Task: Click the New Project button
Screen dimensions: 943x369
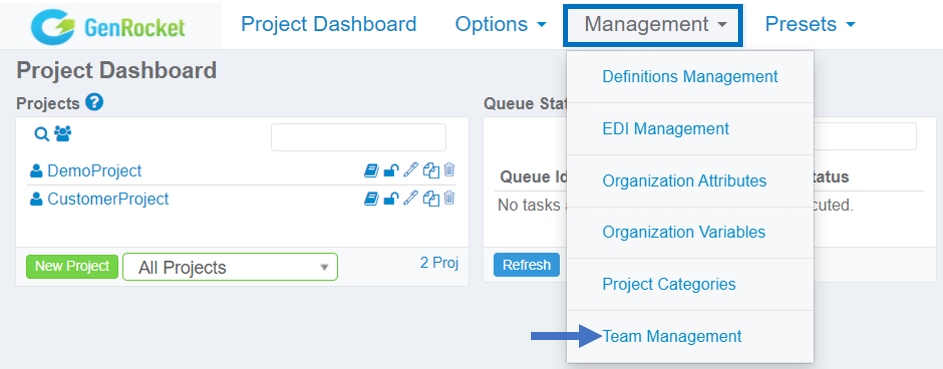Action: click(x=72, y=266)
